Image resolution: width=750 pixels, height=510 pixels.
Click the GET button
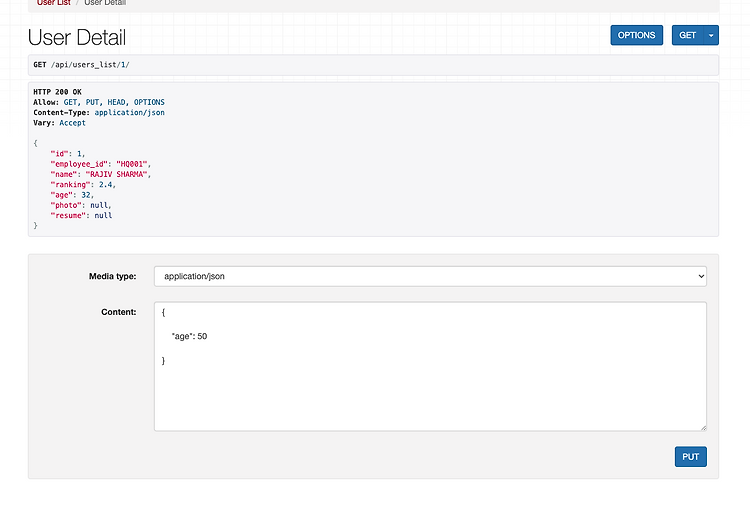tap(687, 35)
